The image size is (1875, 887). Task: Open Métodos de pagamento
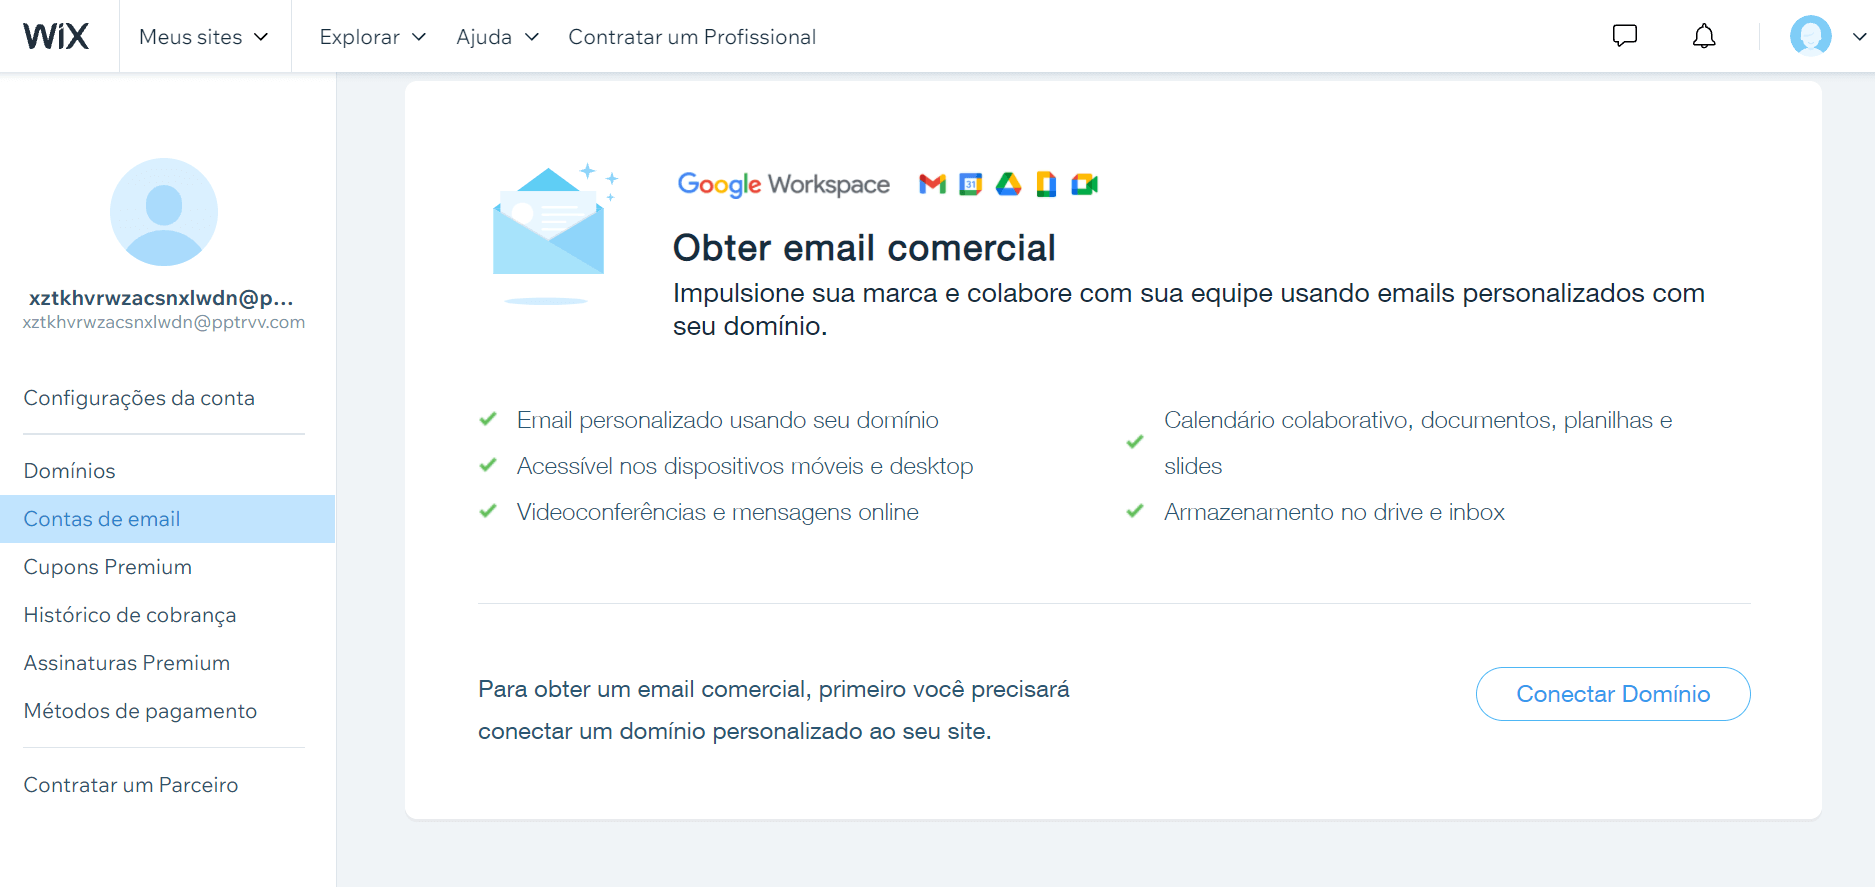coord(140,711)
